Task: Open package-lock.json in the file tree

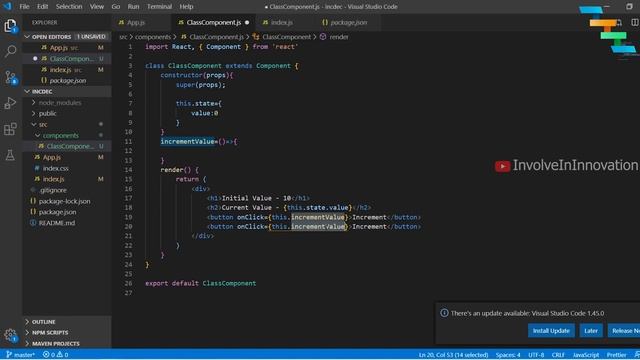Action: (67, 201)
